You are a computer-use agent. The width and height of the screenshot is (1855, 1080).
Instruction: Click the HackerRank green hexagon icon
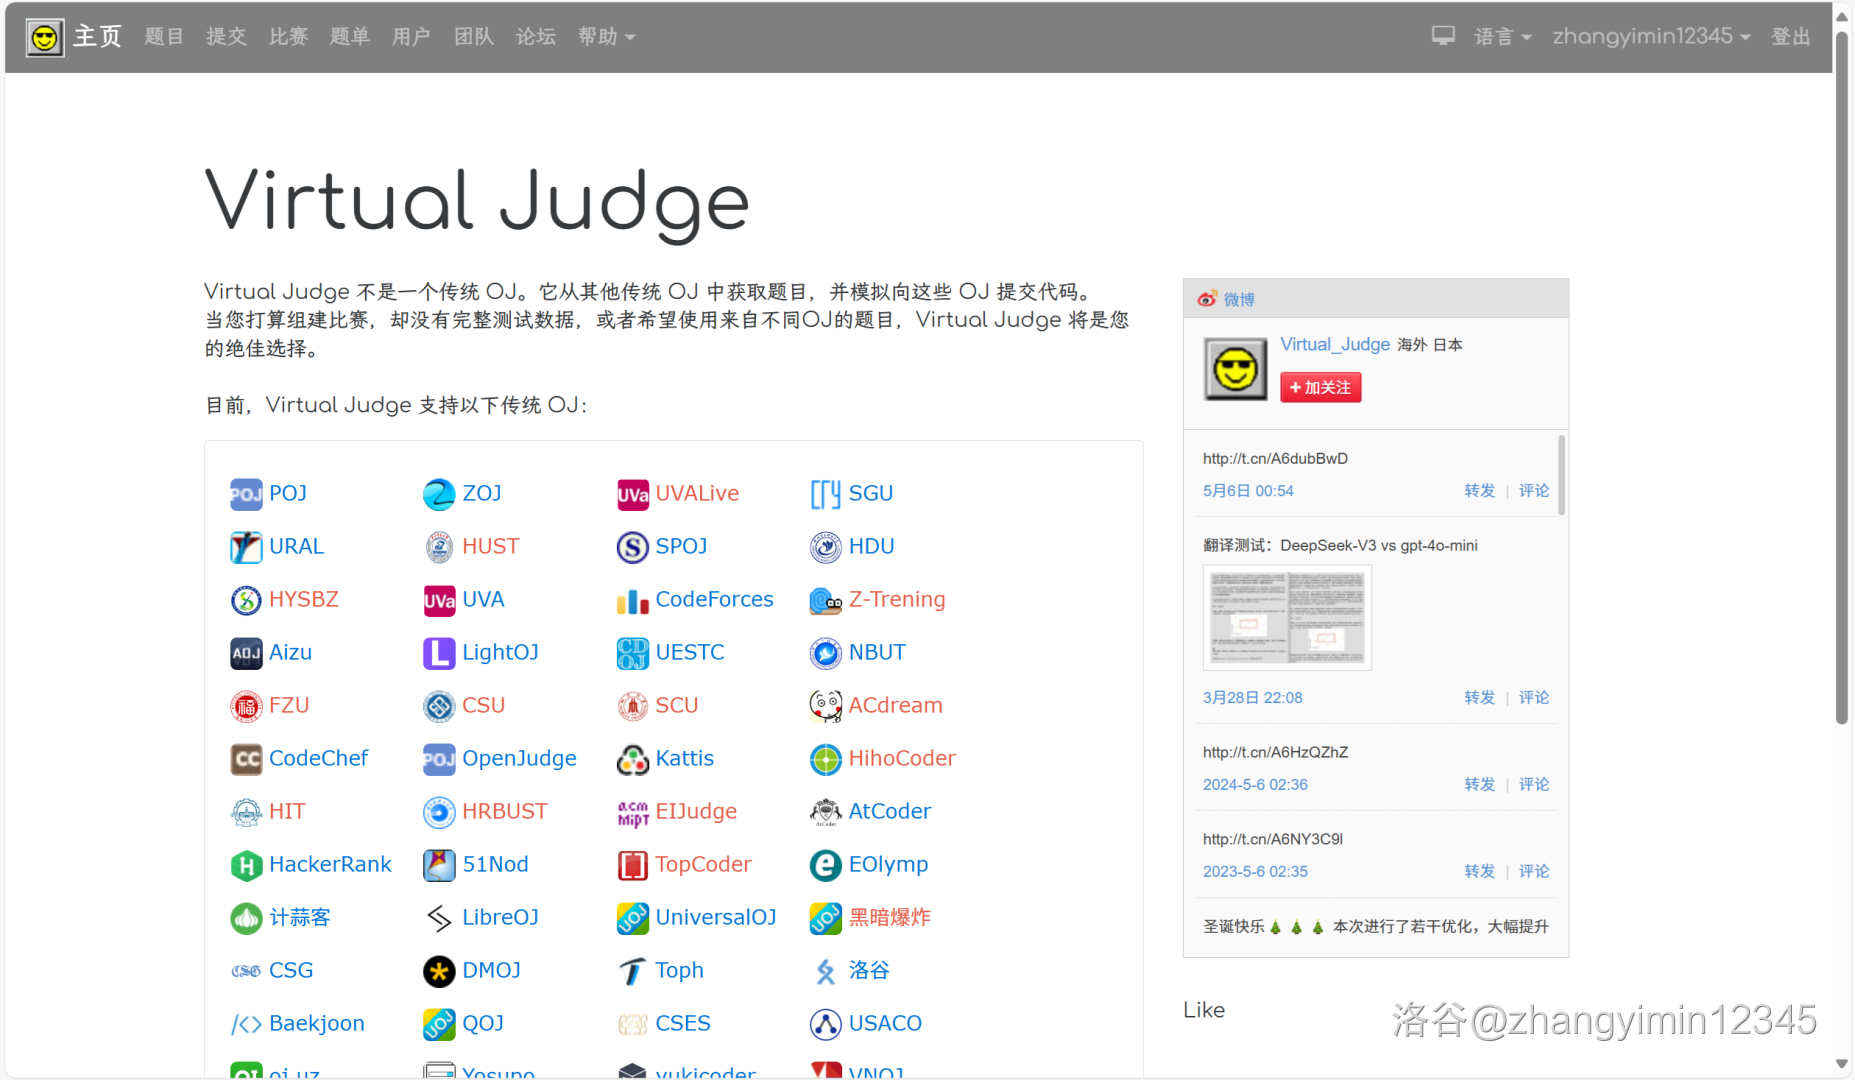coord(246,865)
